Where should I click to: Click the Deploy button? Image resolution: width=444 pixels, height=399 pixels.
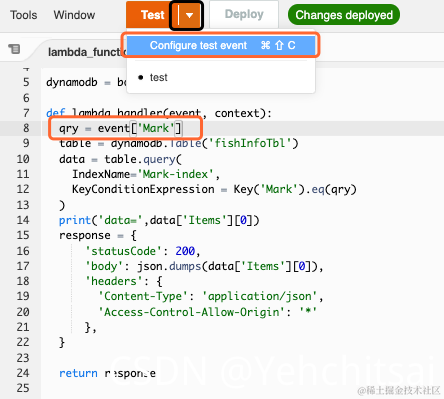click(244, 14)
